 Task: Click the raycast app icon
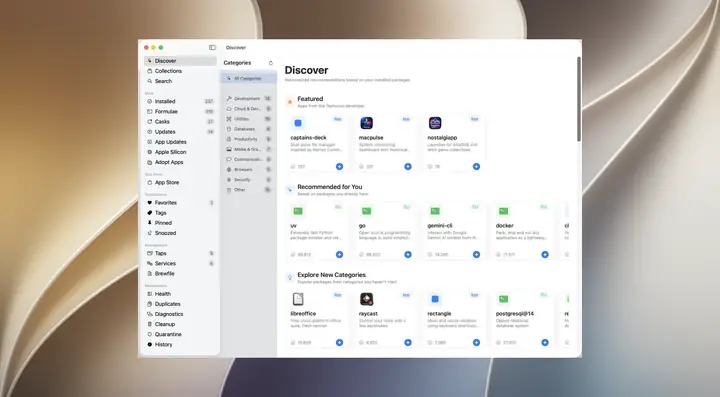[366, 299]
